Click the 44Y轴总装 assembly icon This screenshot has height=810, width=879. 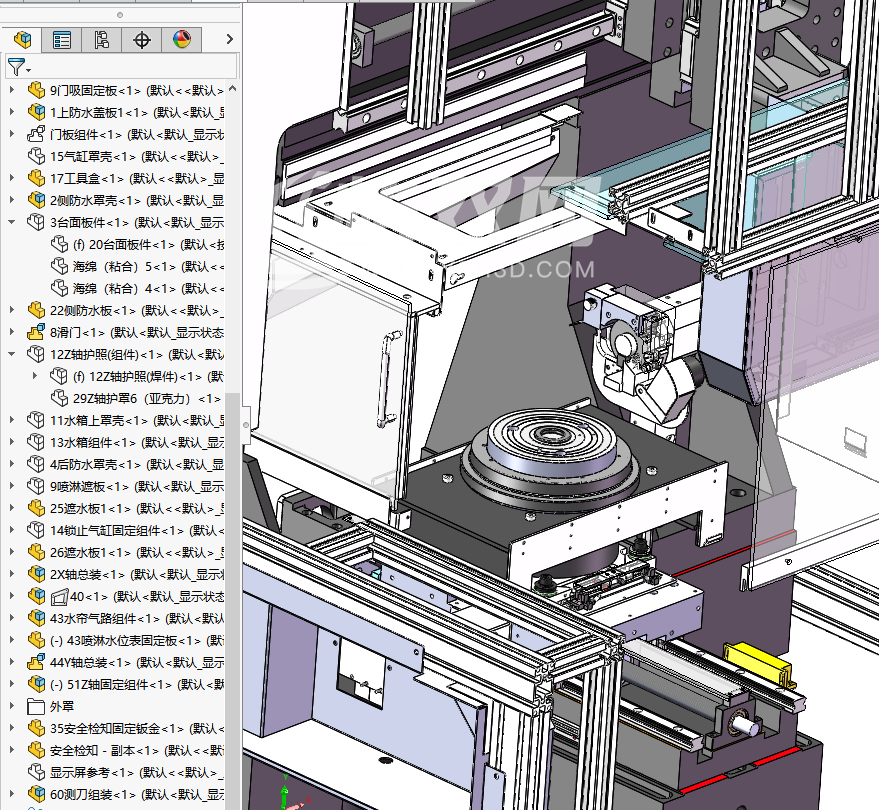pyautogui.click(x=36, y=662)
